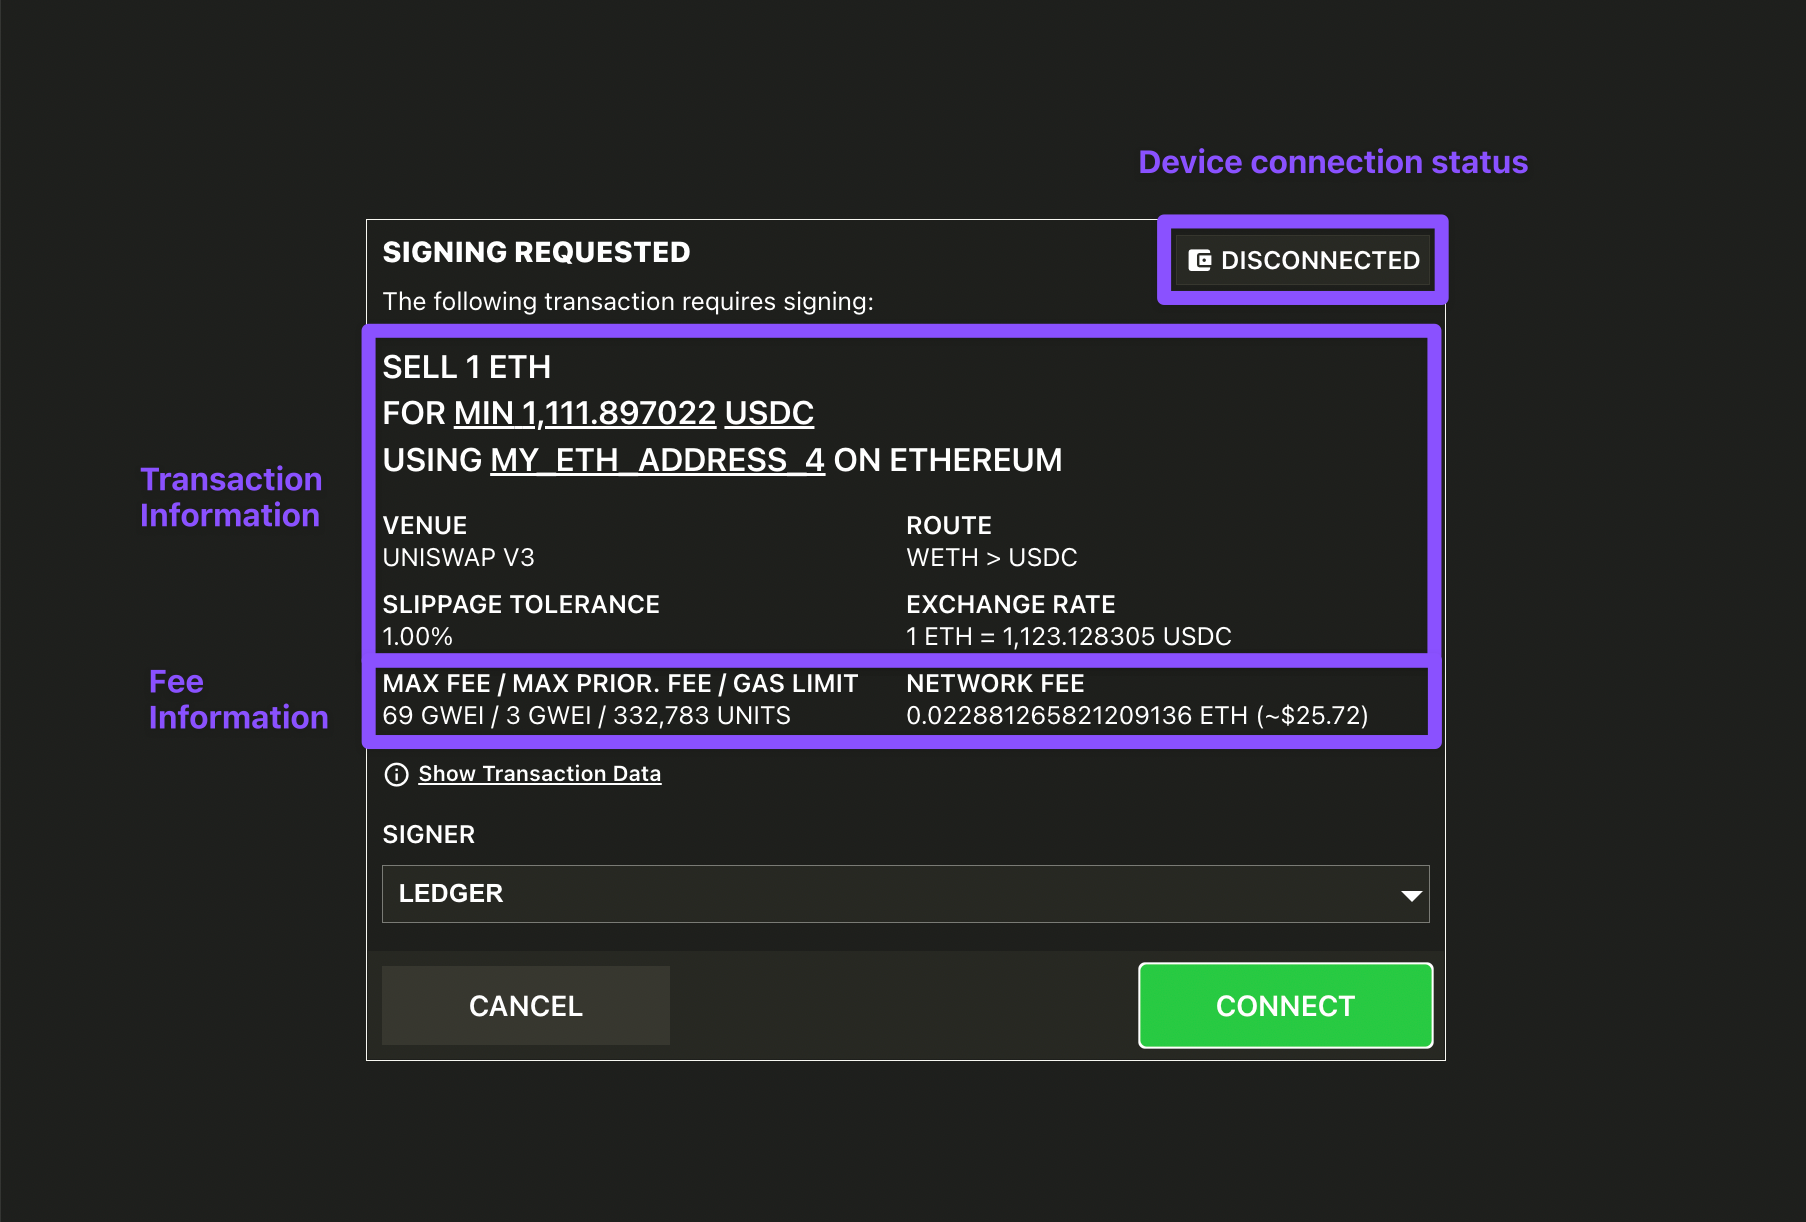
Task: Click the wallet icon beside DISCONNECTED
Action: click(1200, 260)
